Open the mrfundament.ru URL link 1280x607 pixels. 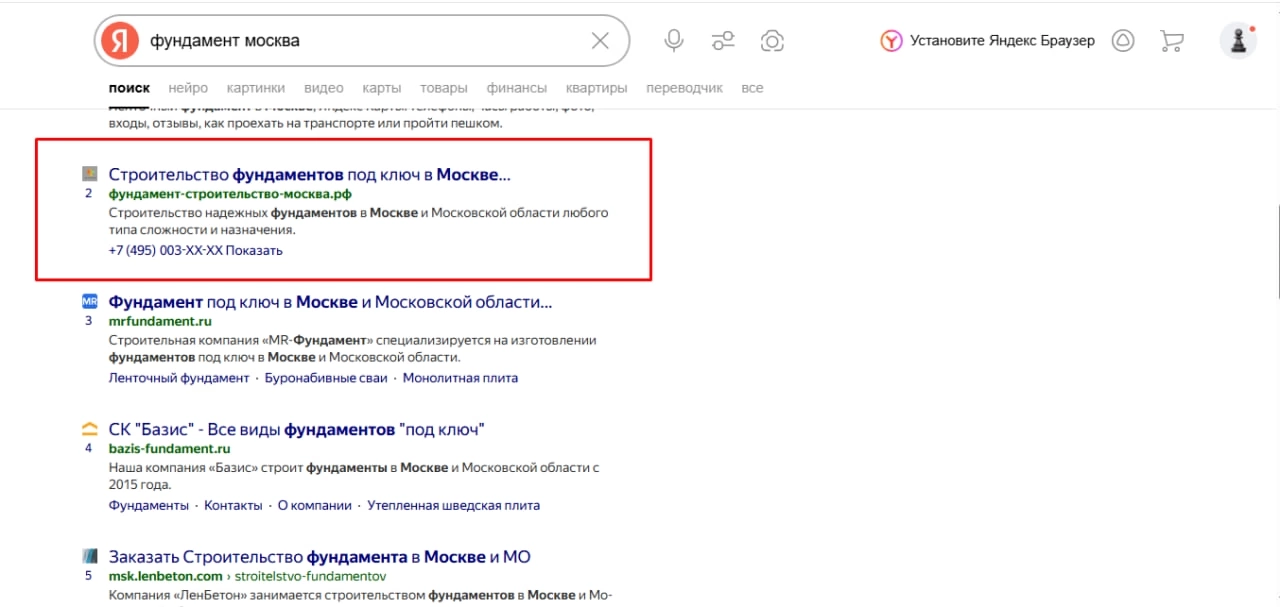tap(160, 321)
